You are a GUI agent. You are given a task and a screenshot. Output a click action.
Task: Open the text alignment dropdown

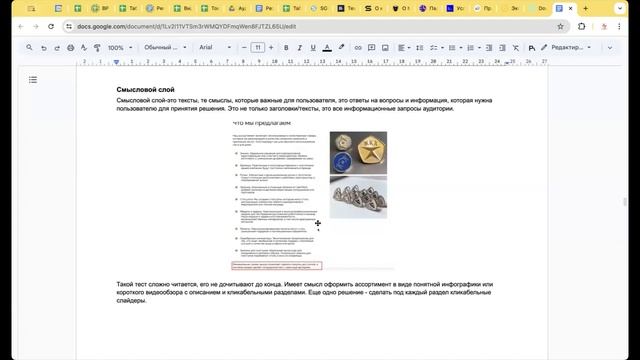coord(404,48)
